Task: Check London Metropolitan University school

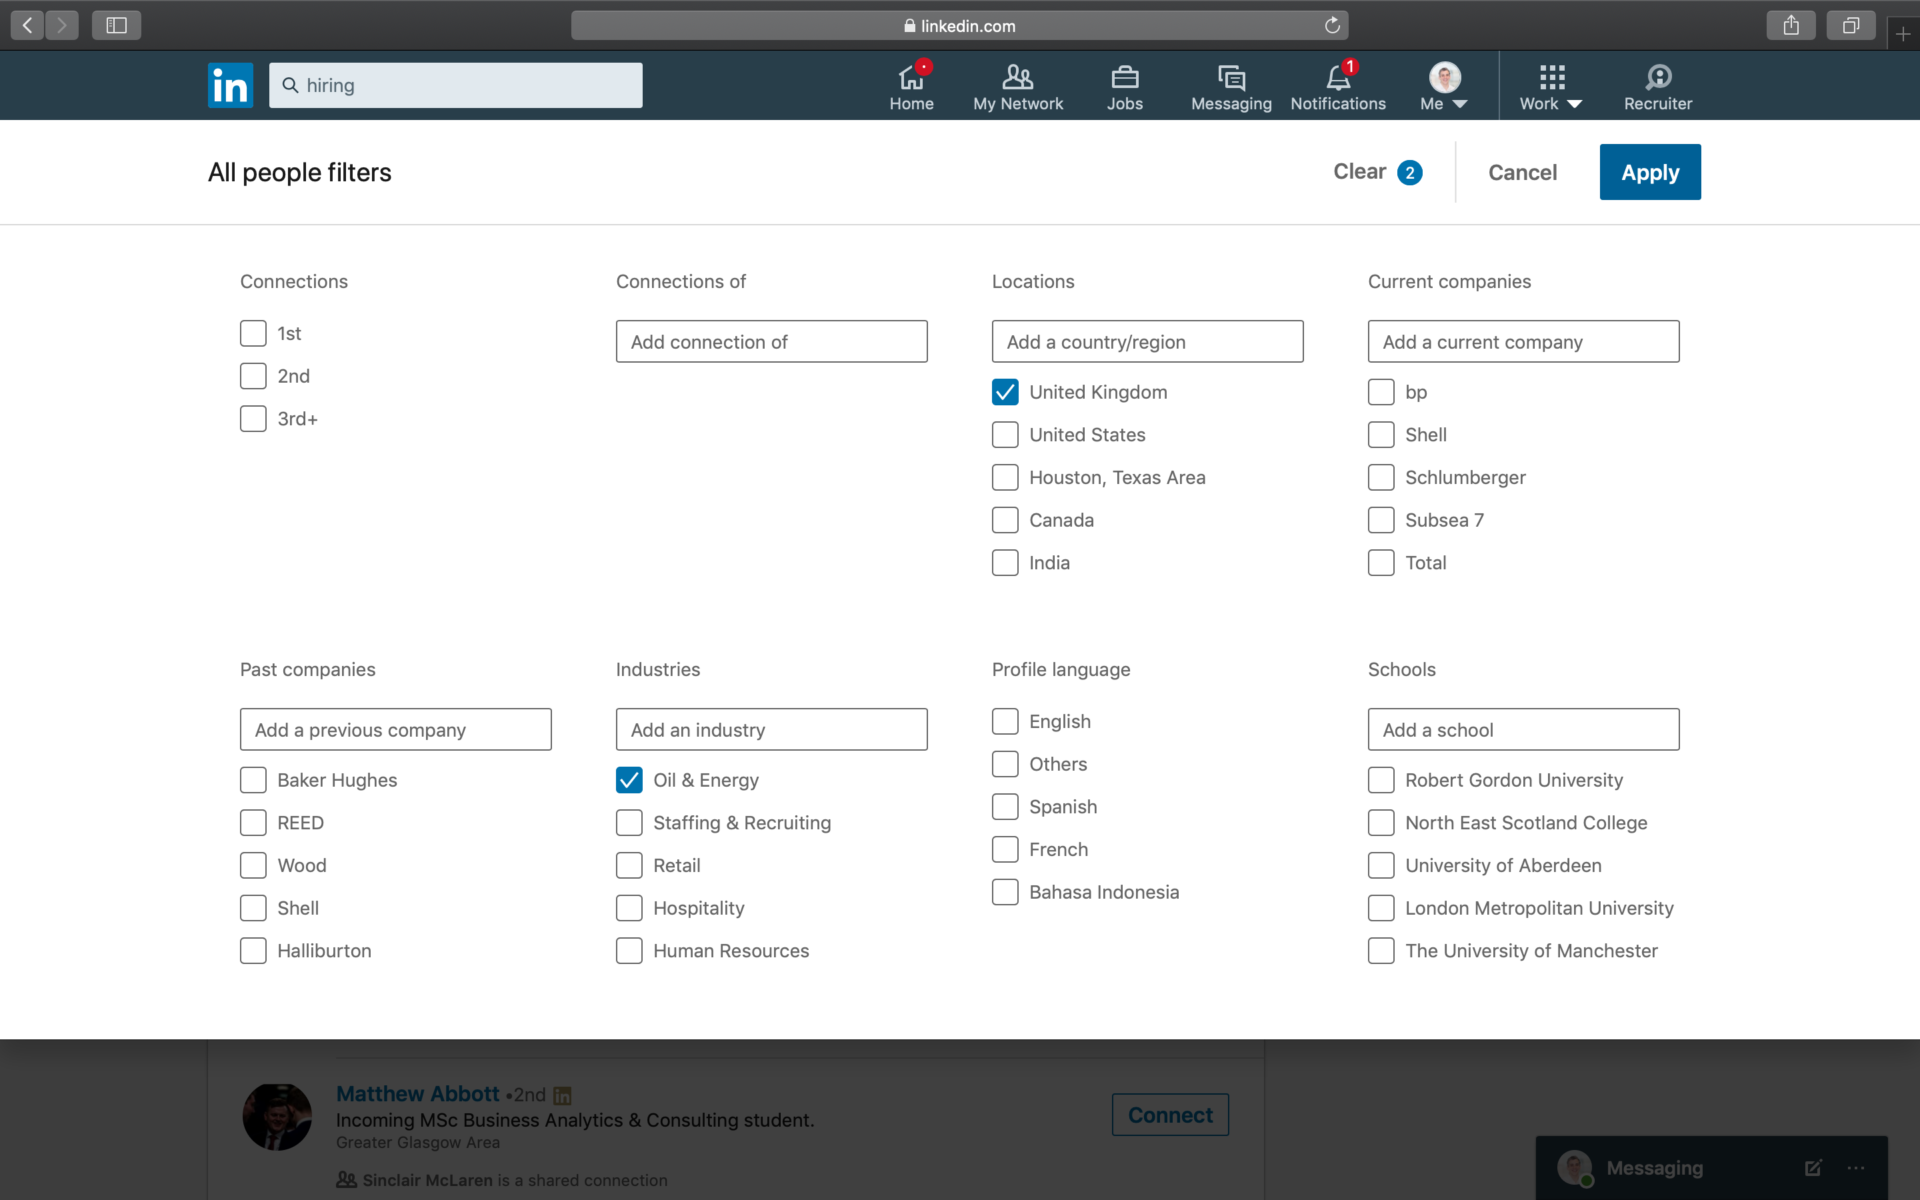Action: pyautogui.click(x=1381, y=908)
